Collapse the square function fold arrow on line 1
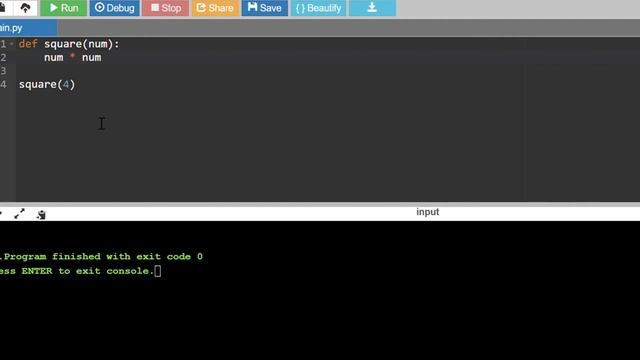The image size is (640, 360). coord(12,44)
